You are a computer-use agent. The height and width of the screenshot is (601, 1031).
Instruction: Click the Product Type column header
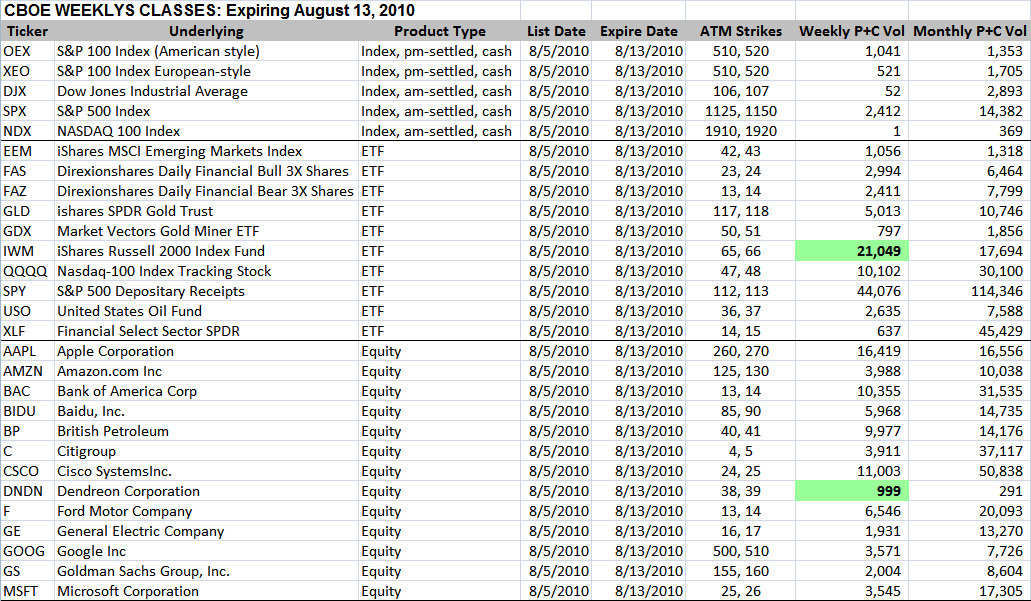tap(439, 31)
